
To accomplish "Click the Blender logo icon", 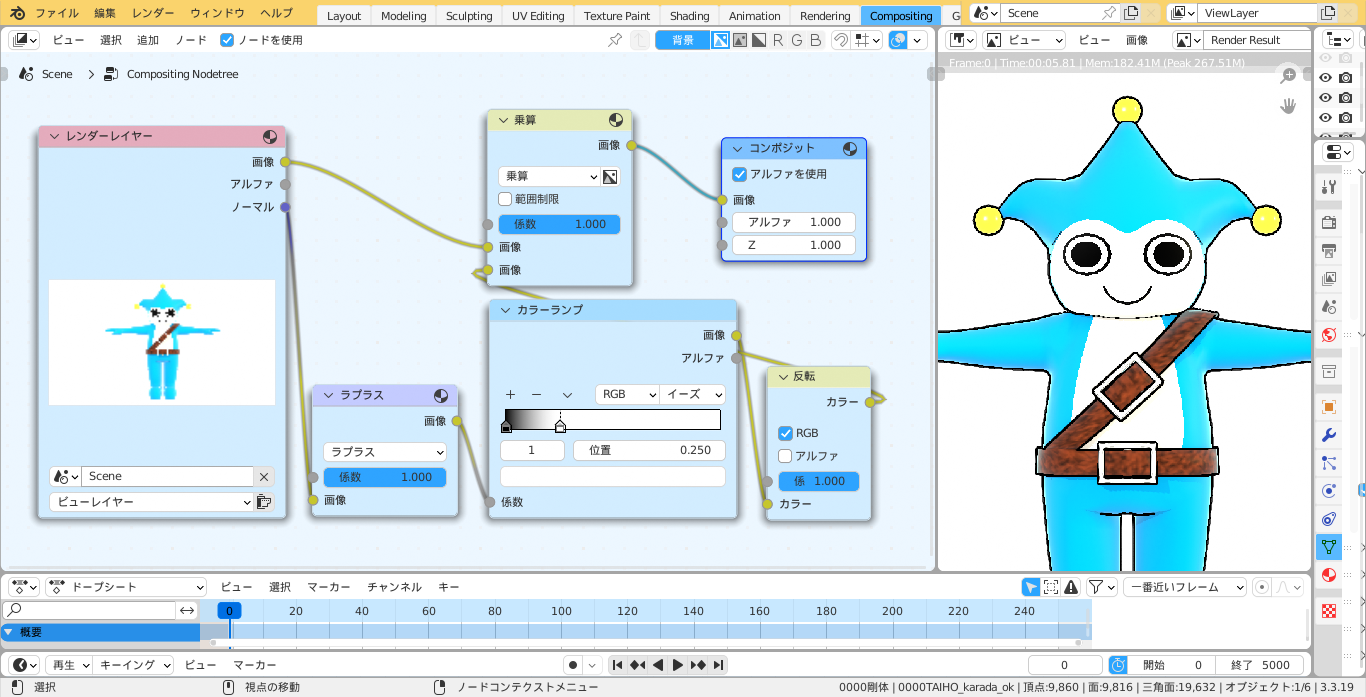I will pyautogui.click(x=18, y=14).
